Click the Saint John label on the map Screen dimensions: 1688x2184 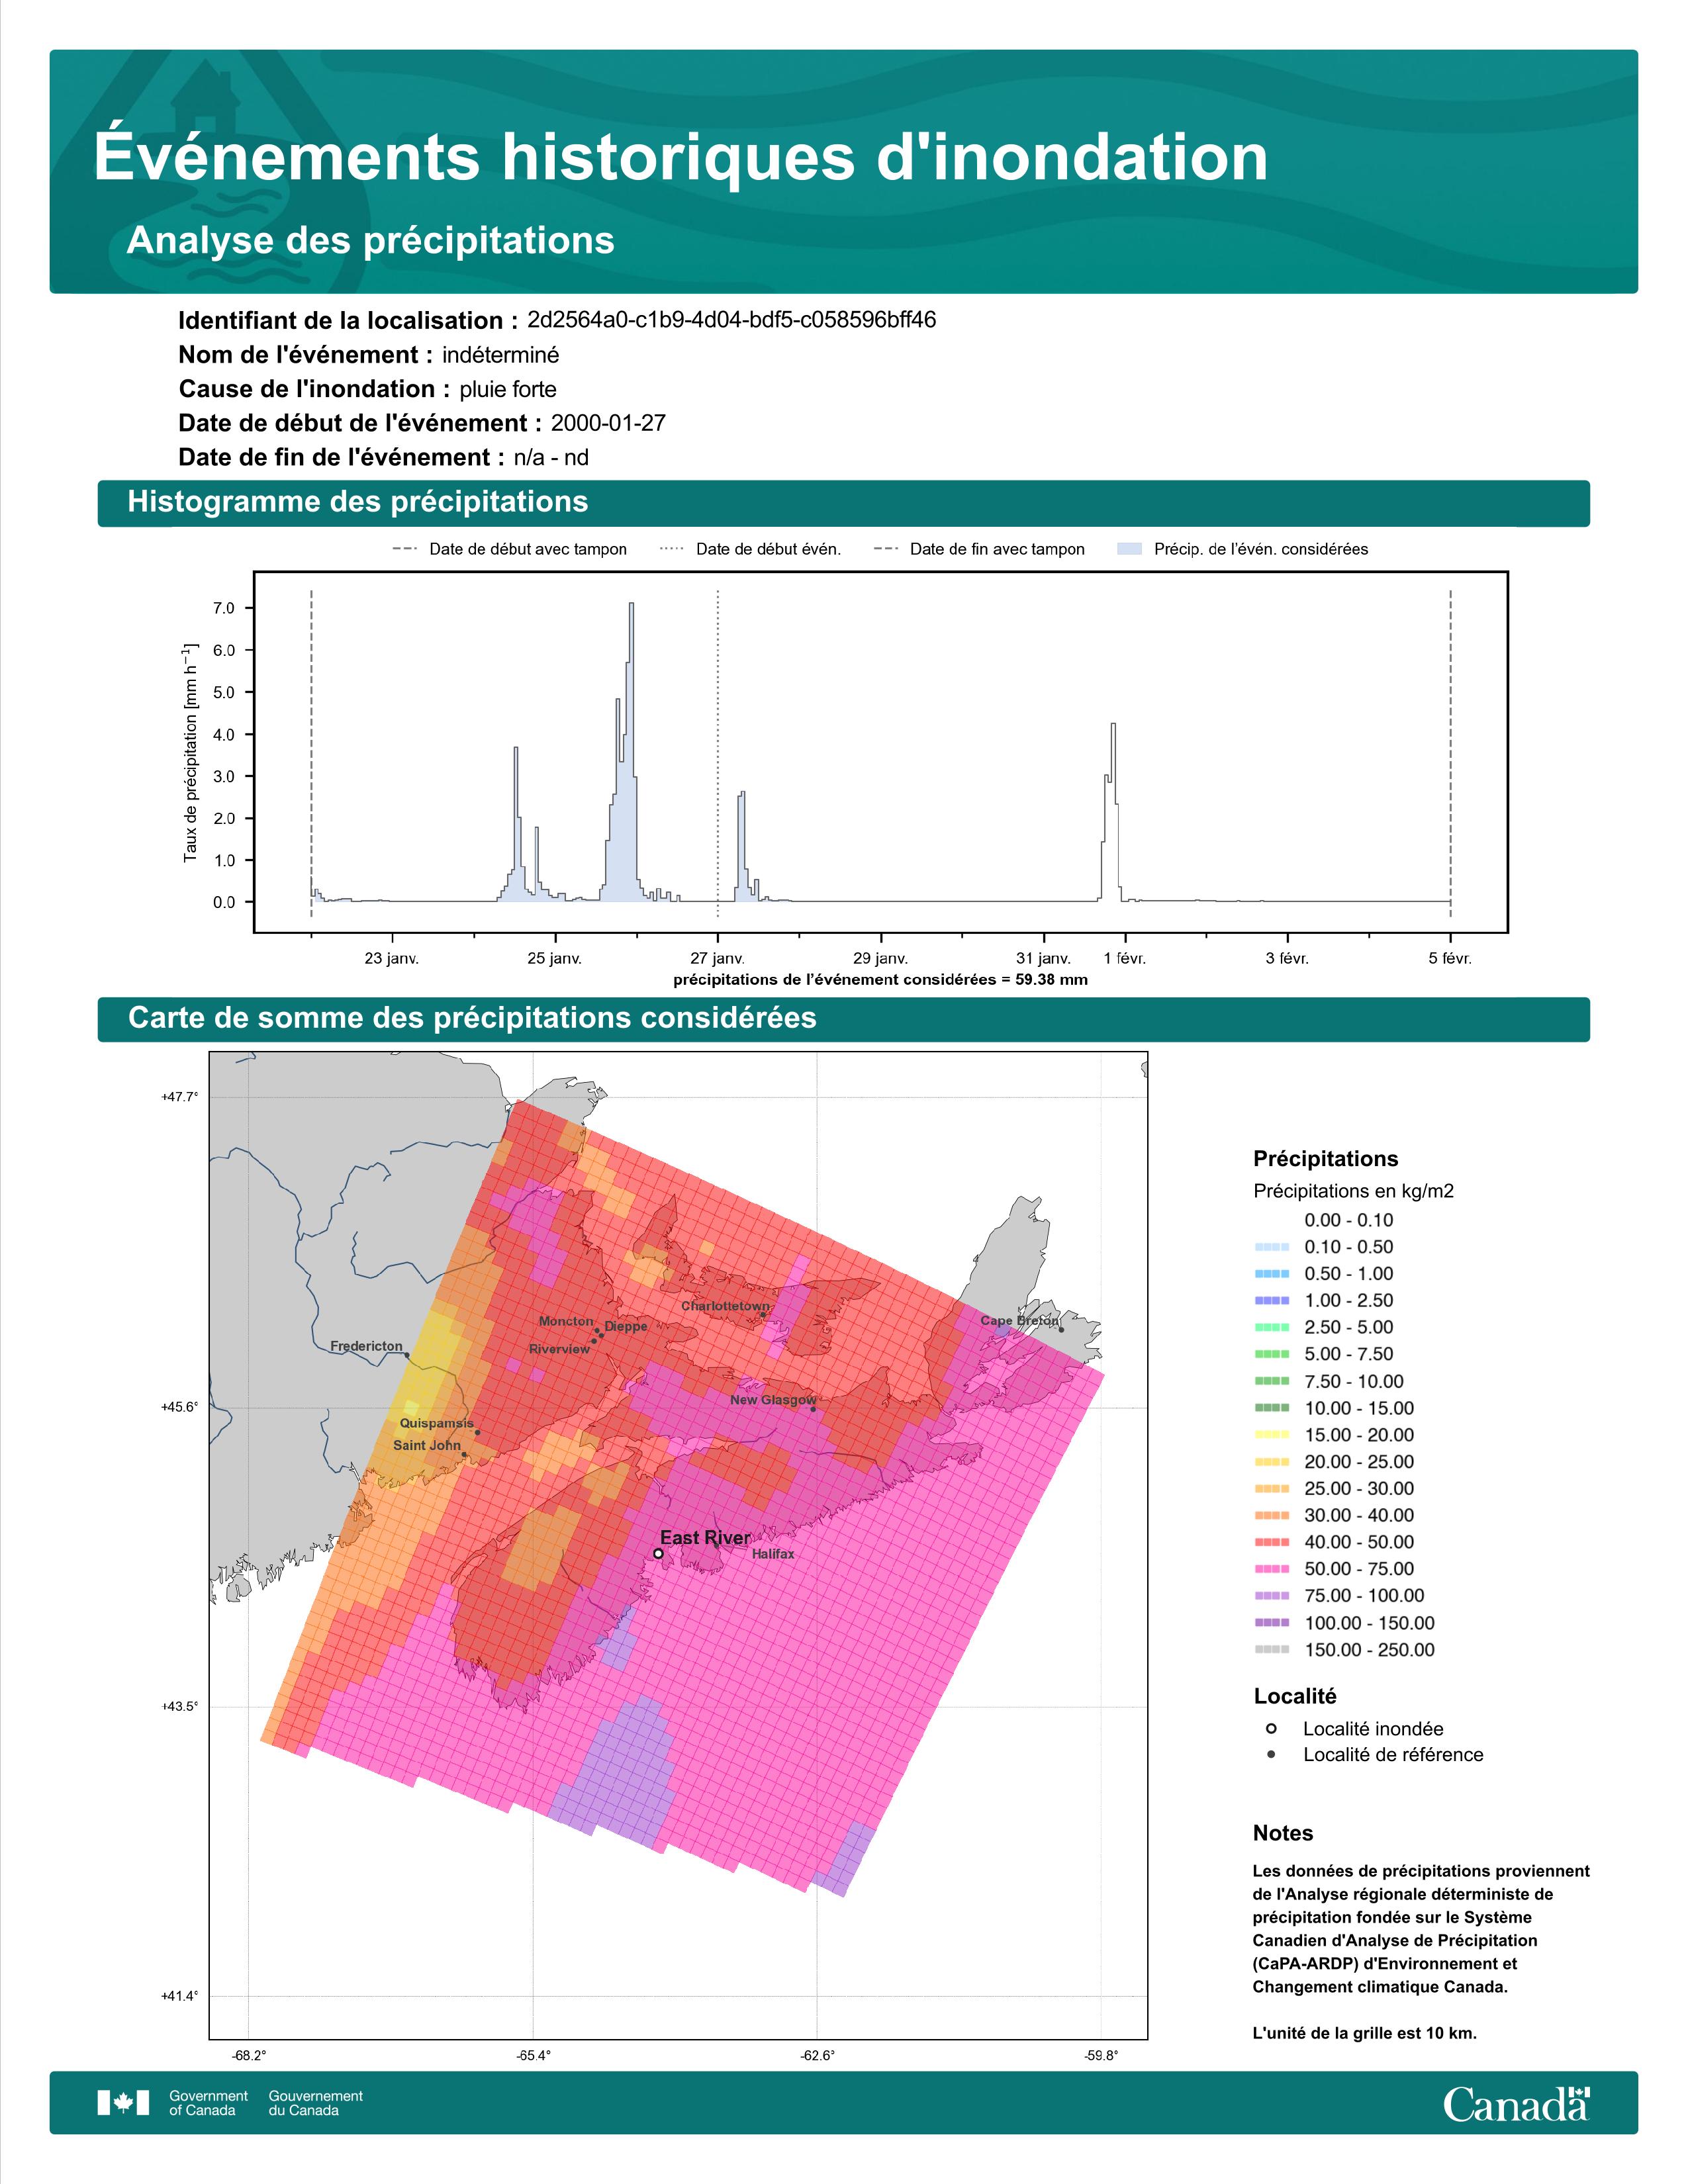(x=427, y=1445)
